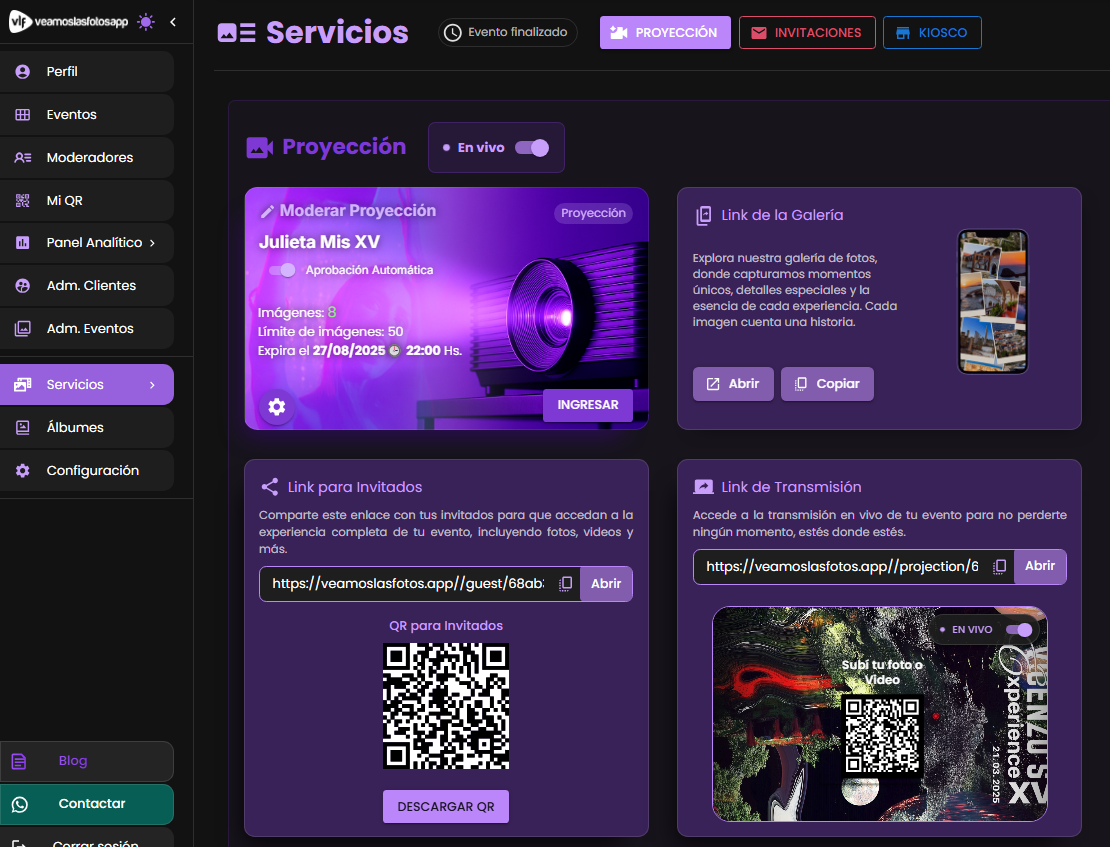Image resolution: width=1110 pixels, height=847 pixels.
Task: Click the expiry date 27/08/2025 text
Action: pyautogui.click(x=349, y=351)
